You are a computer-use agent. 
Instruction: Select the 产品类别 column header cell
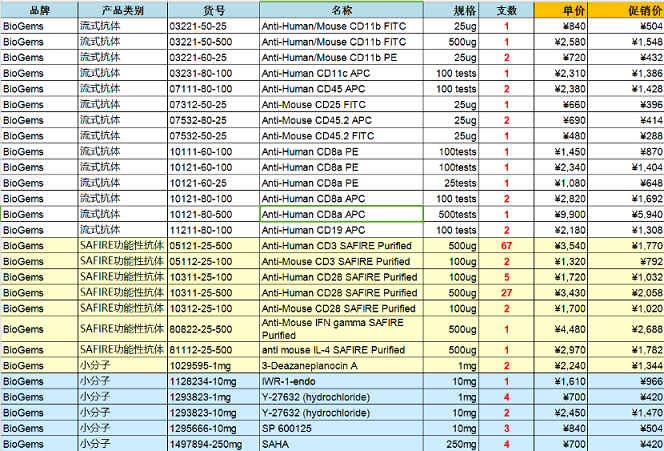(x=123, y=10)
